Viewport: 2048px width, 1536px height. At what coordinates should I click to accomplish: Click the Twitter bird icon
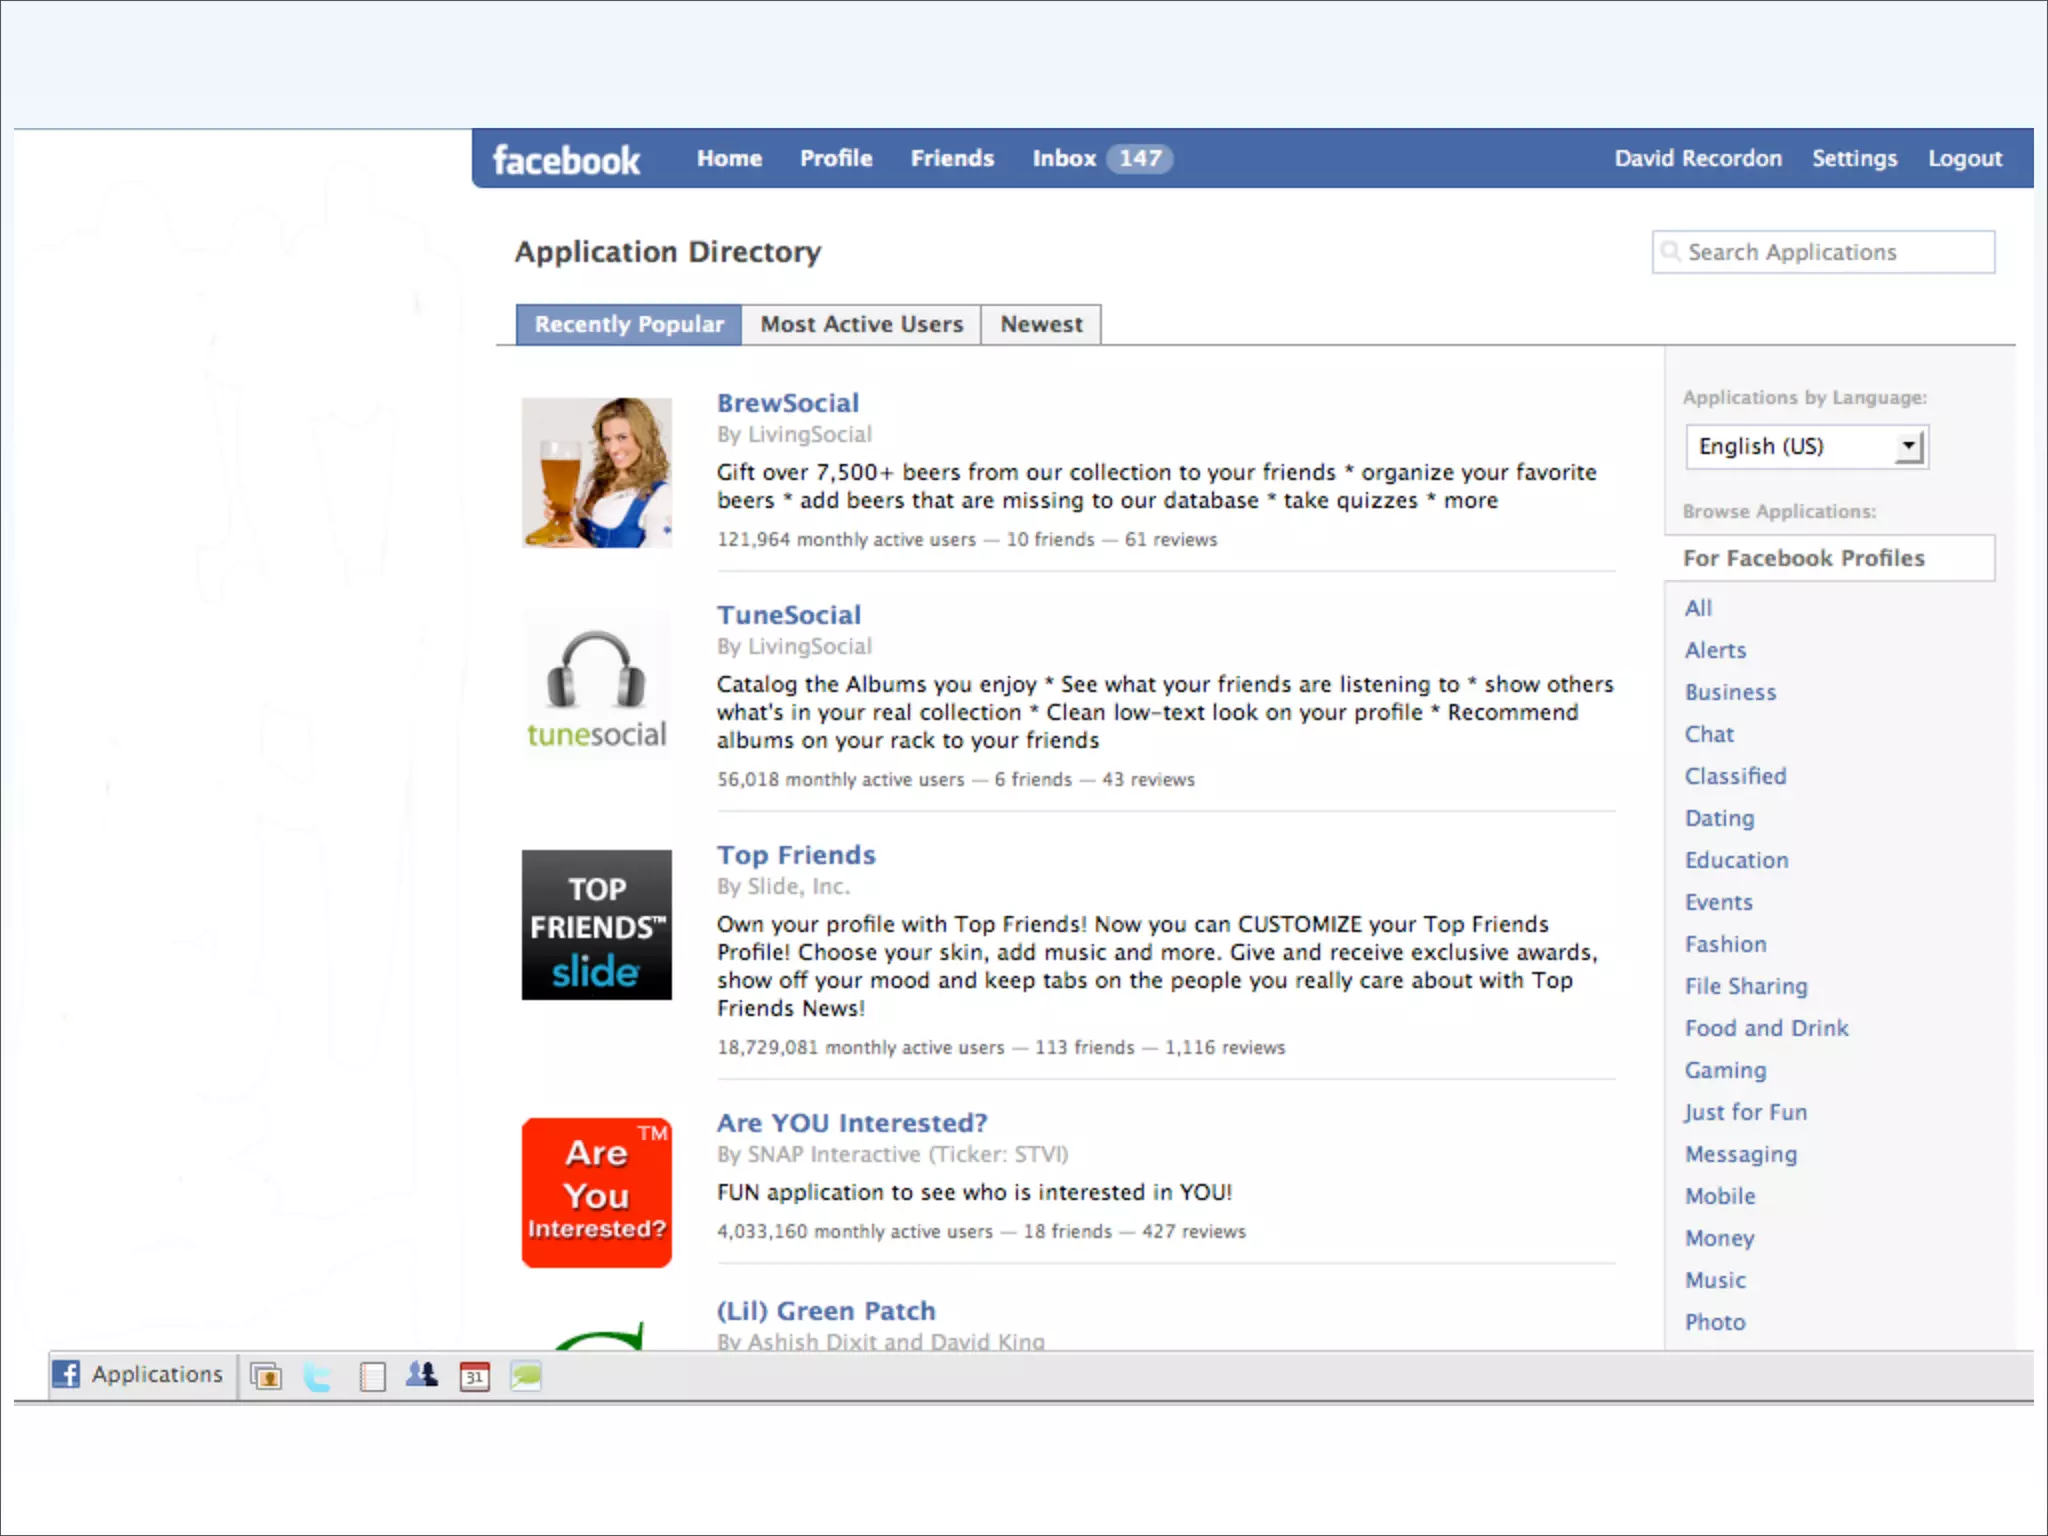(x=318, y=1376)
